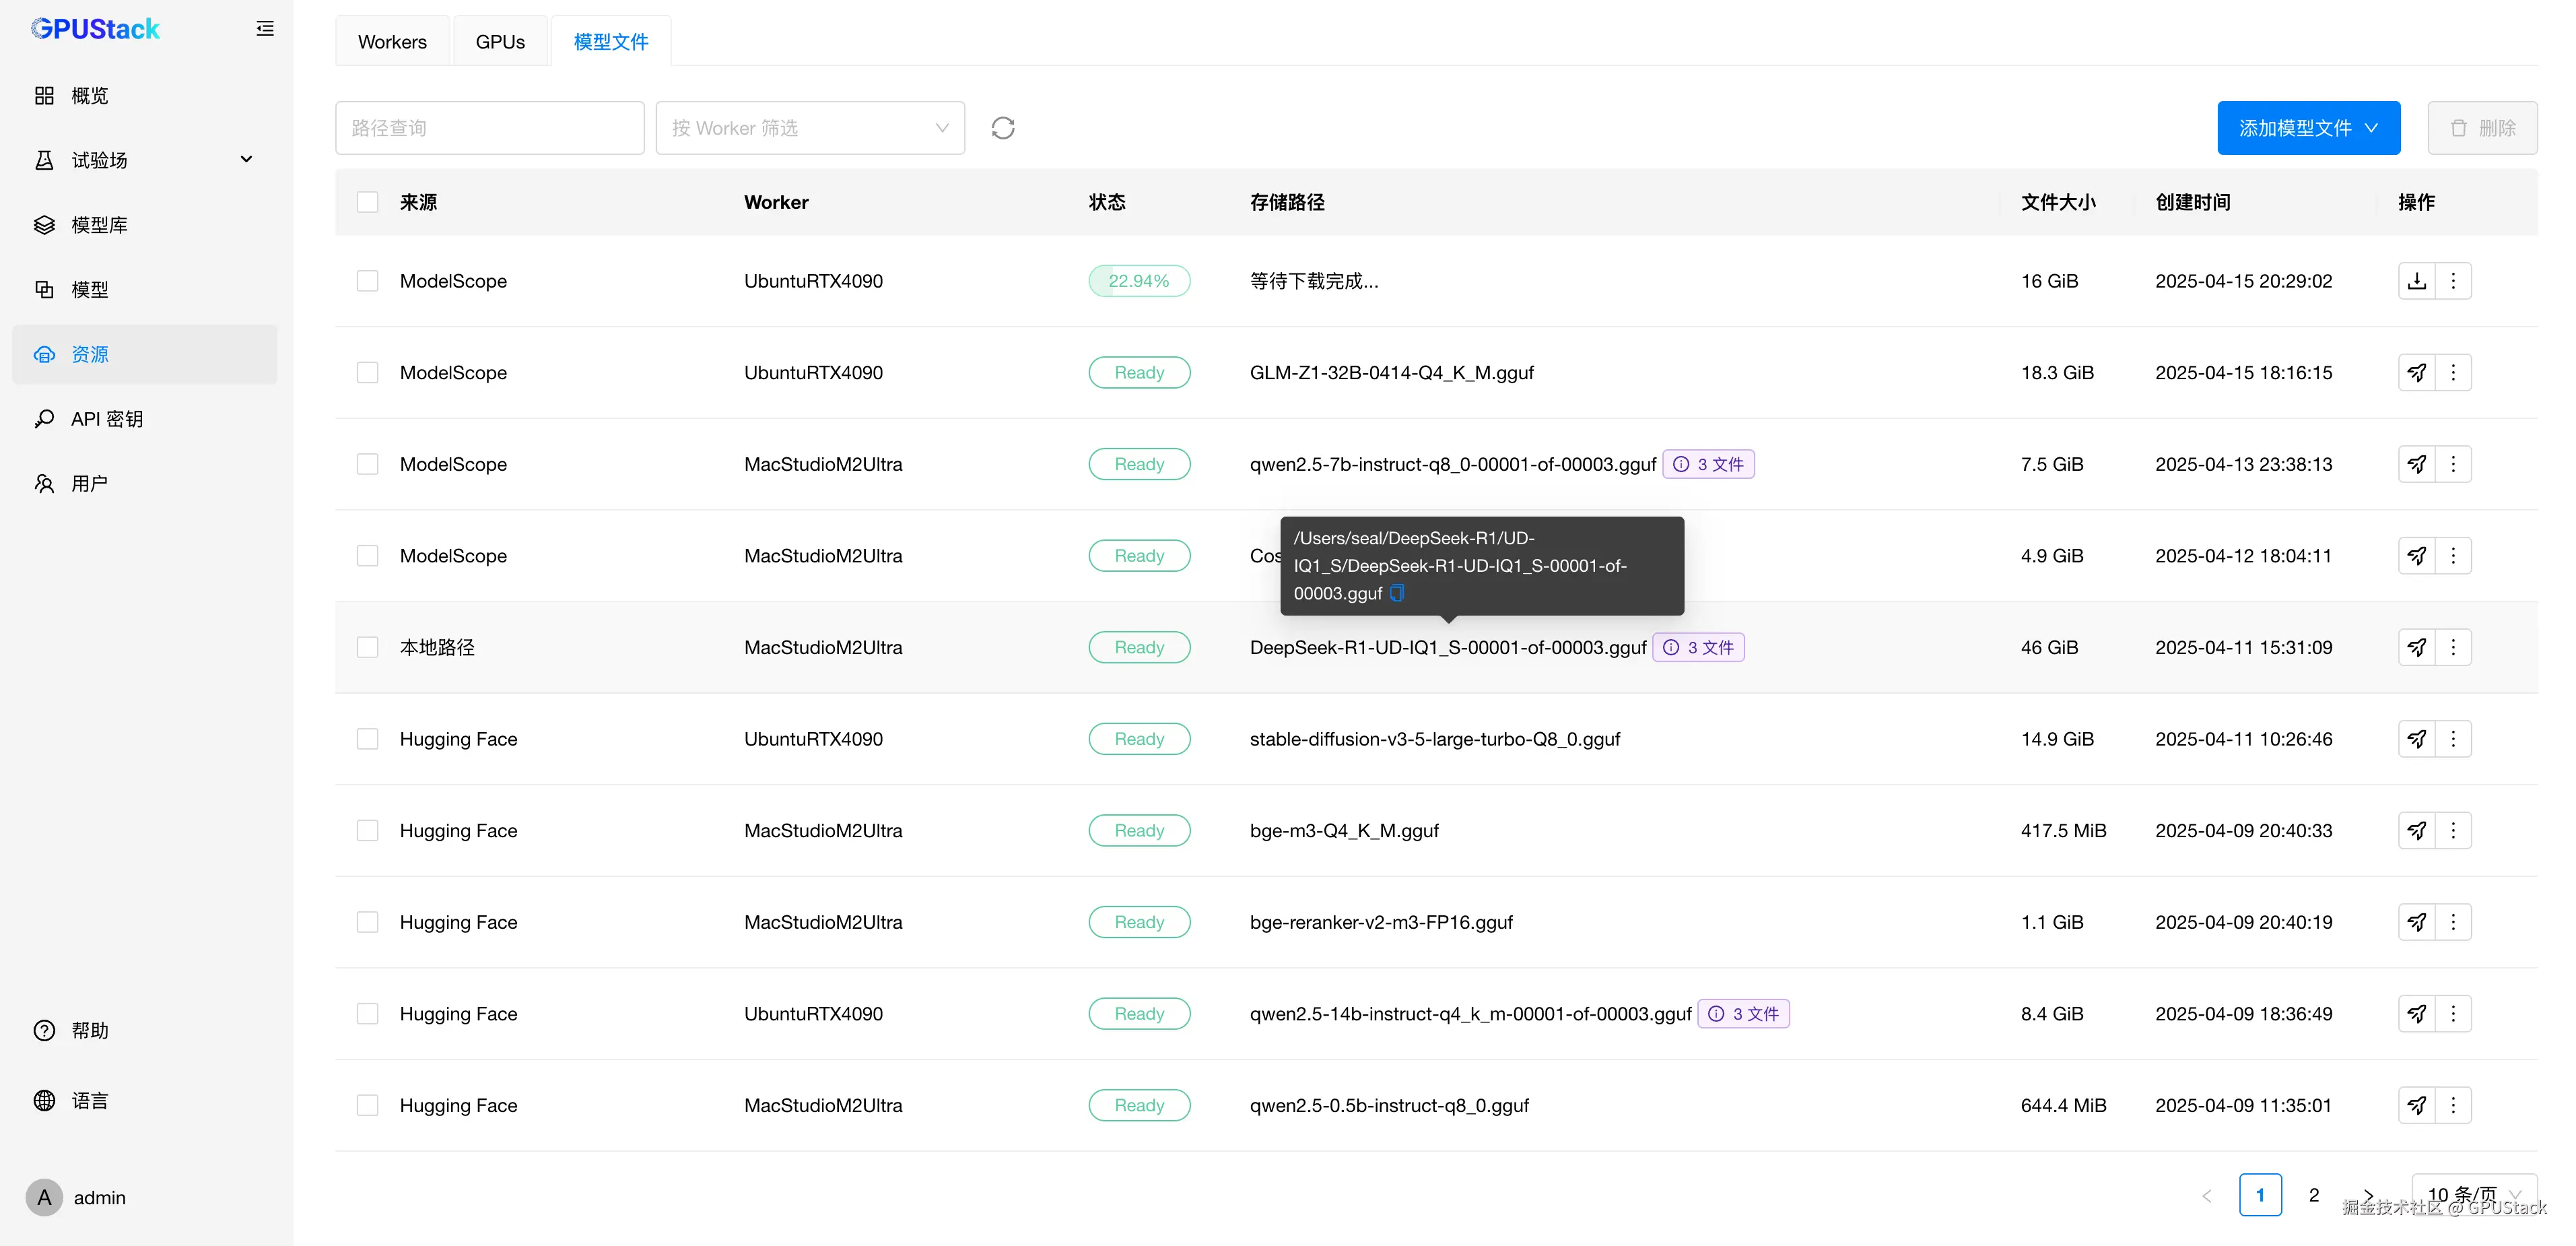Focus the 路径查询 search field

489,128
